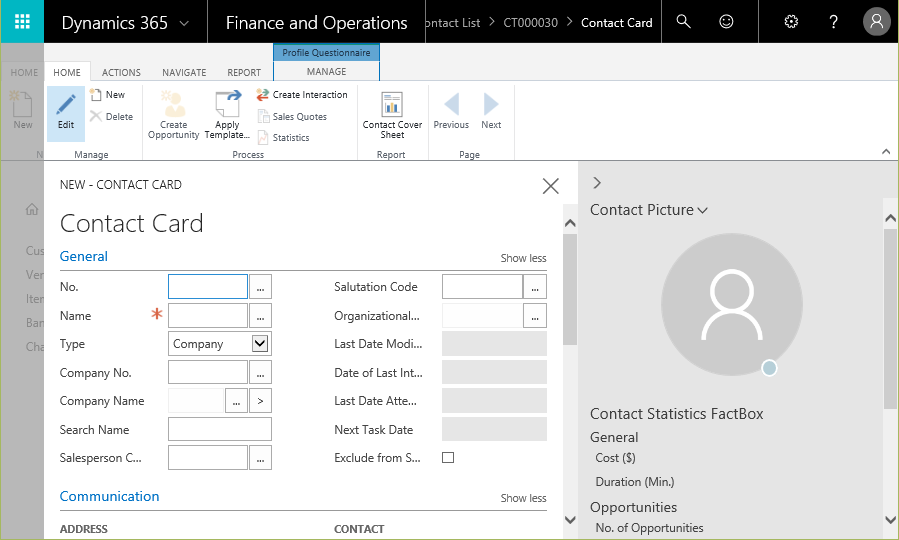Open Statistics from the ribbon

click(283, 138)
